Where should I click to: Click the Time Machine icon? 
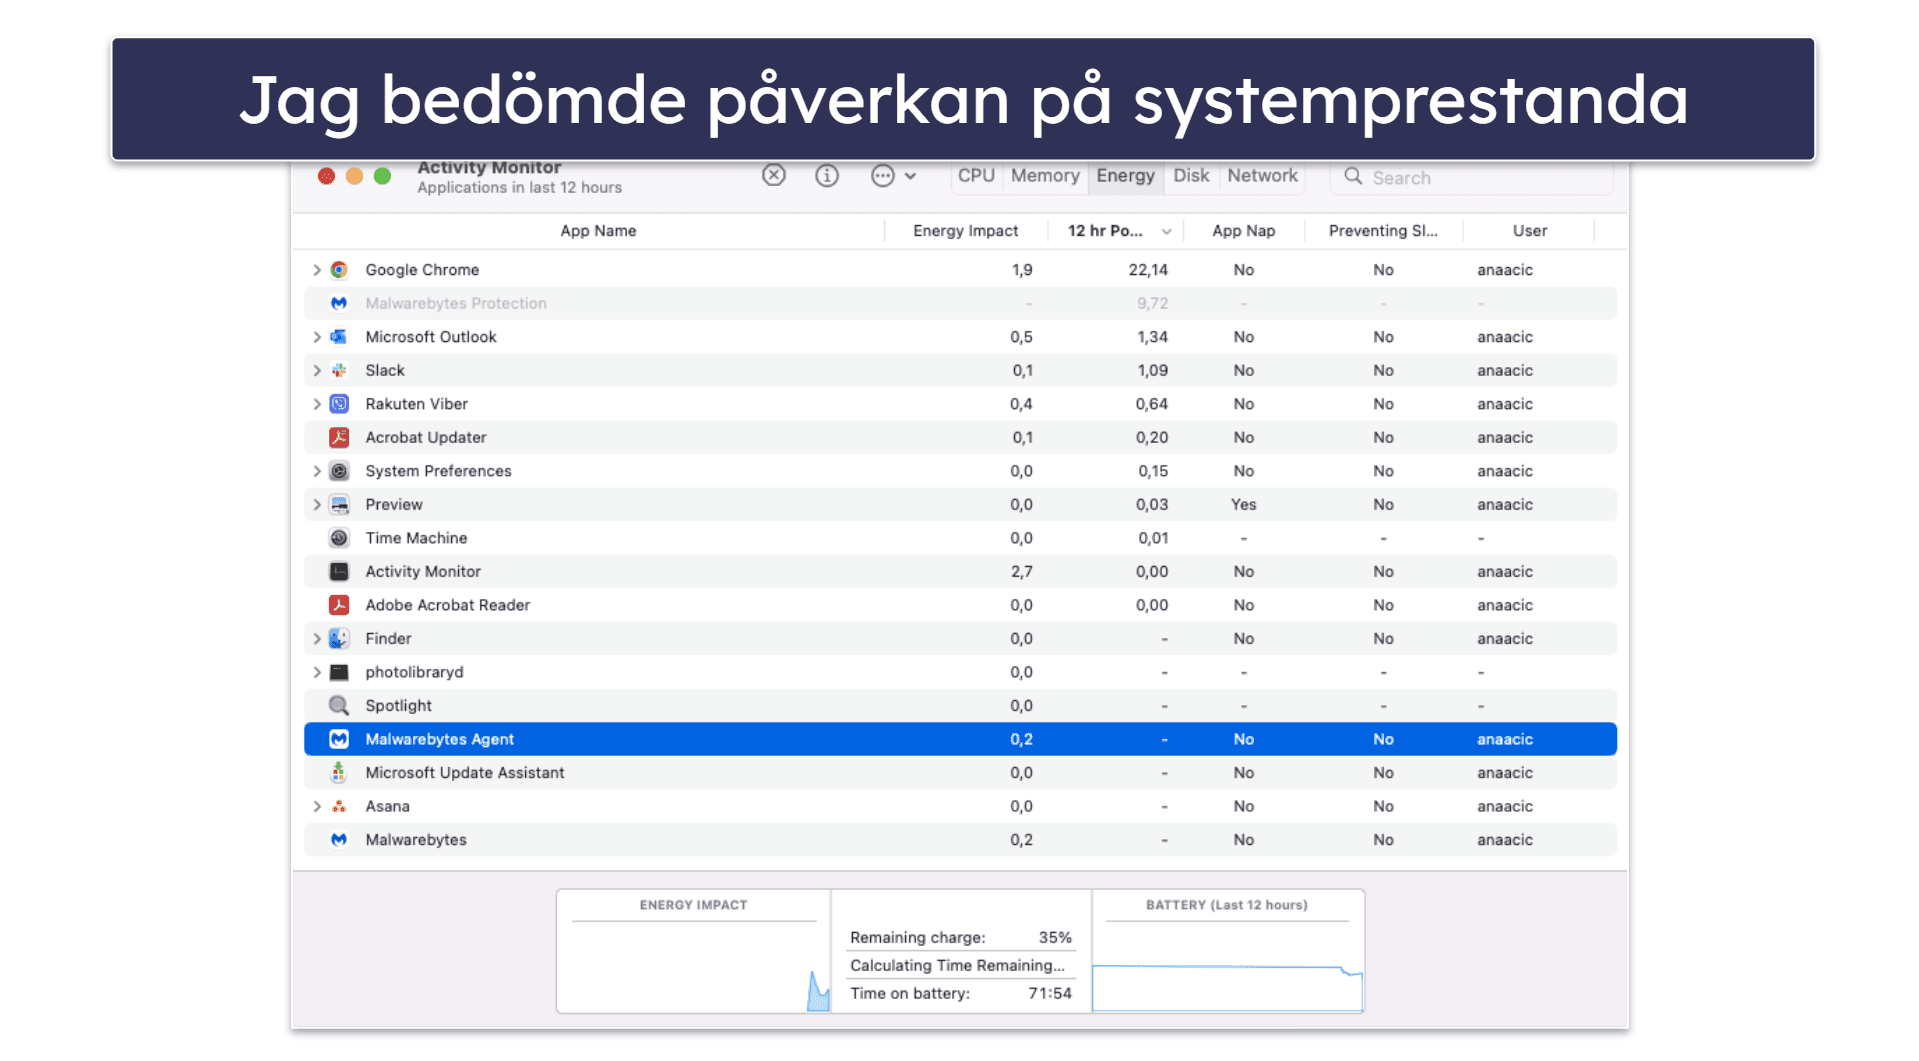click(339, 538)
